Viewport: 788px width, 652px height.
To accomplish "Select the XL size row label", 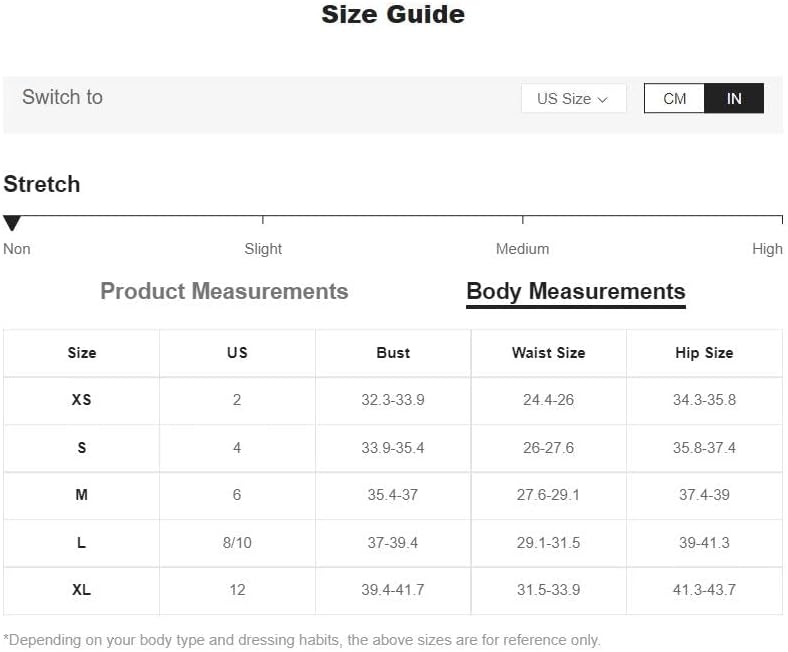I will 81,590.
